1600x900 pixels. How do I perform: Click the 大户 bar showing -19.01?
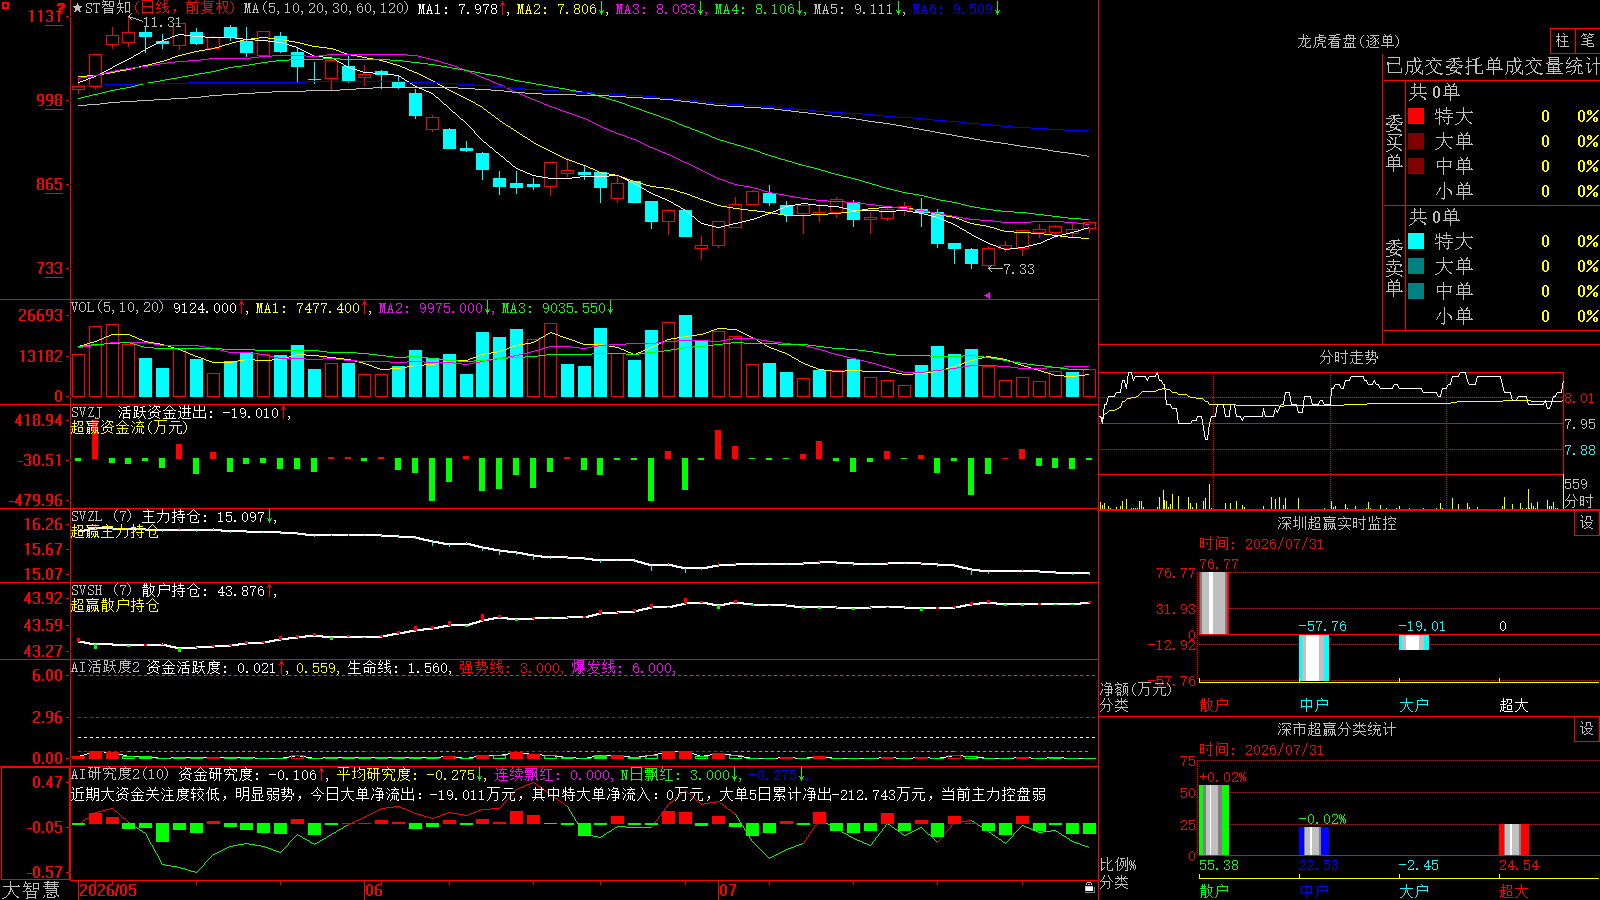coord(1414,642)
